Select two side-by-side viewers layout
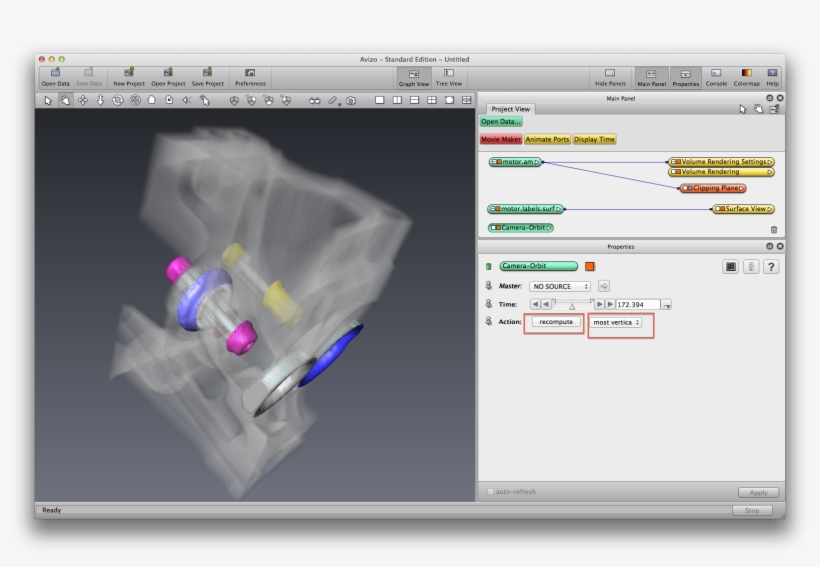 click(397, 100)
